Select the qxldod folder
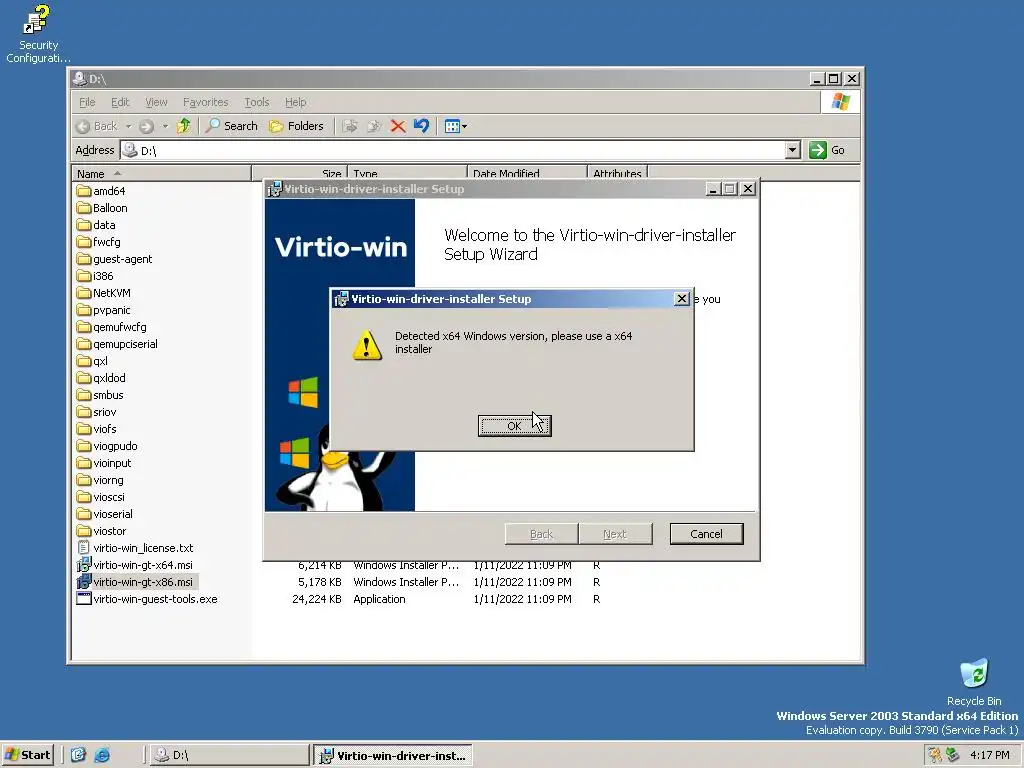1024x768 pixels. [x=101, y=377]
